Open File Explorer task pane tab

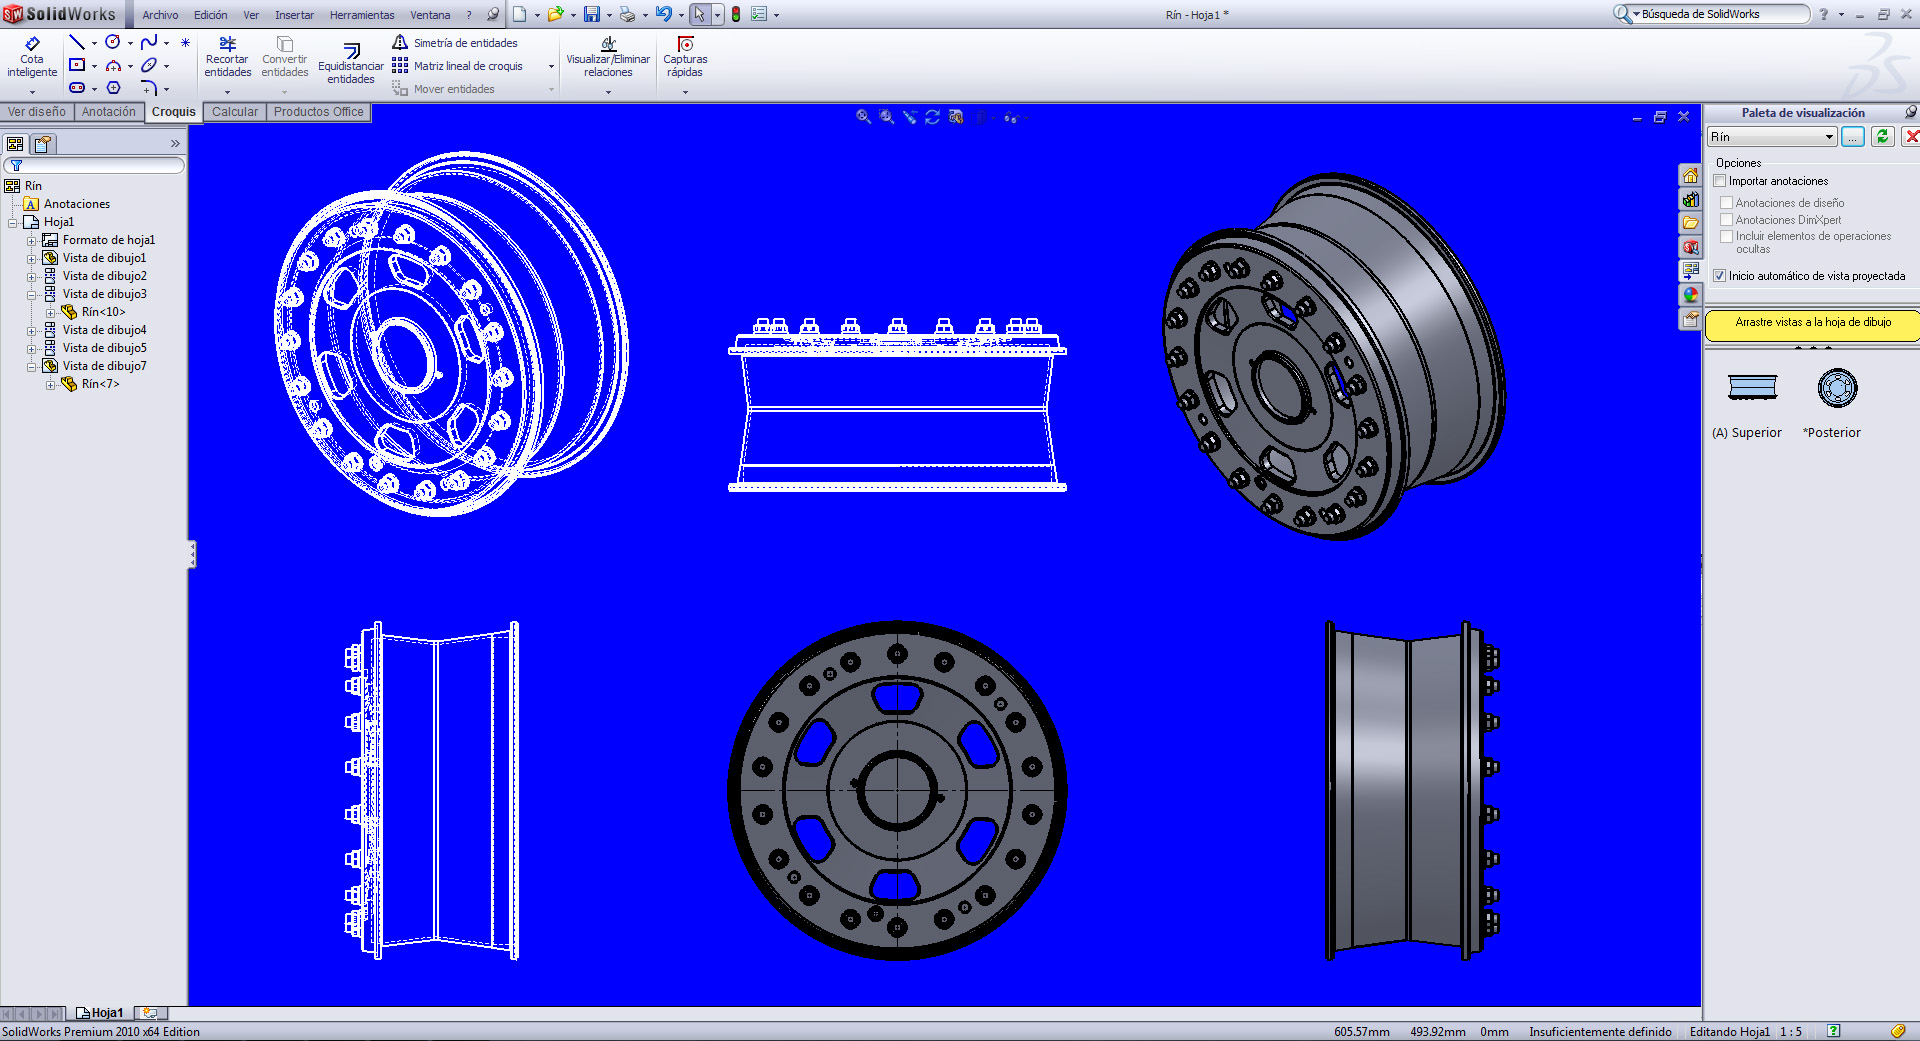tap(1690, 224)
